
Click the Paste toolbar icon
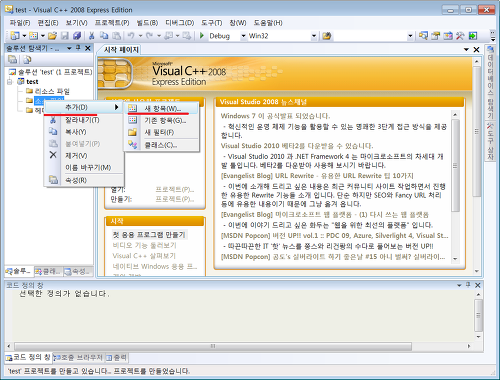116,36
